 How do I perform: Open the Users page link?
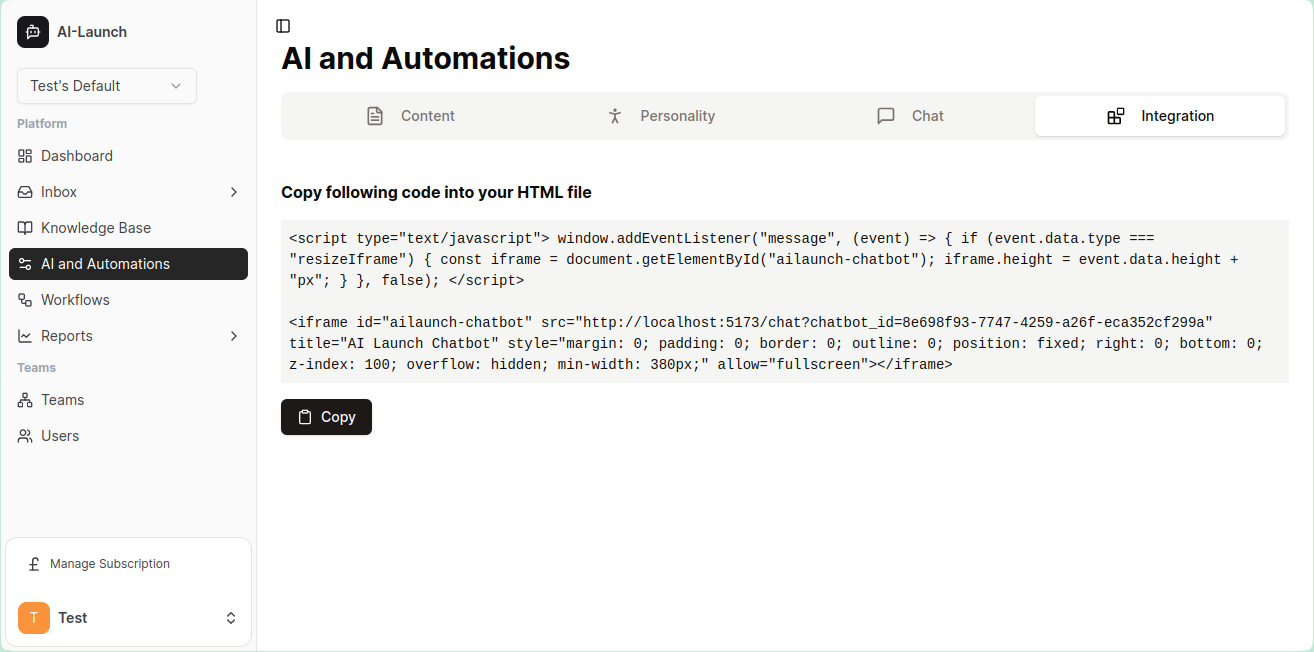(128, 436)
